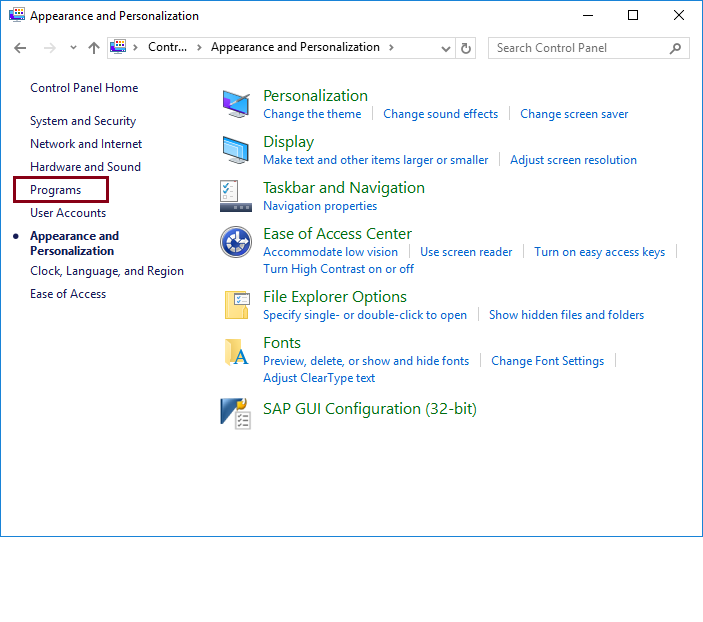
Task: Expand the address bar history dropdown
Action: (x=446, y=48)
